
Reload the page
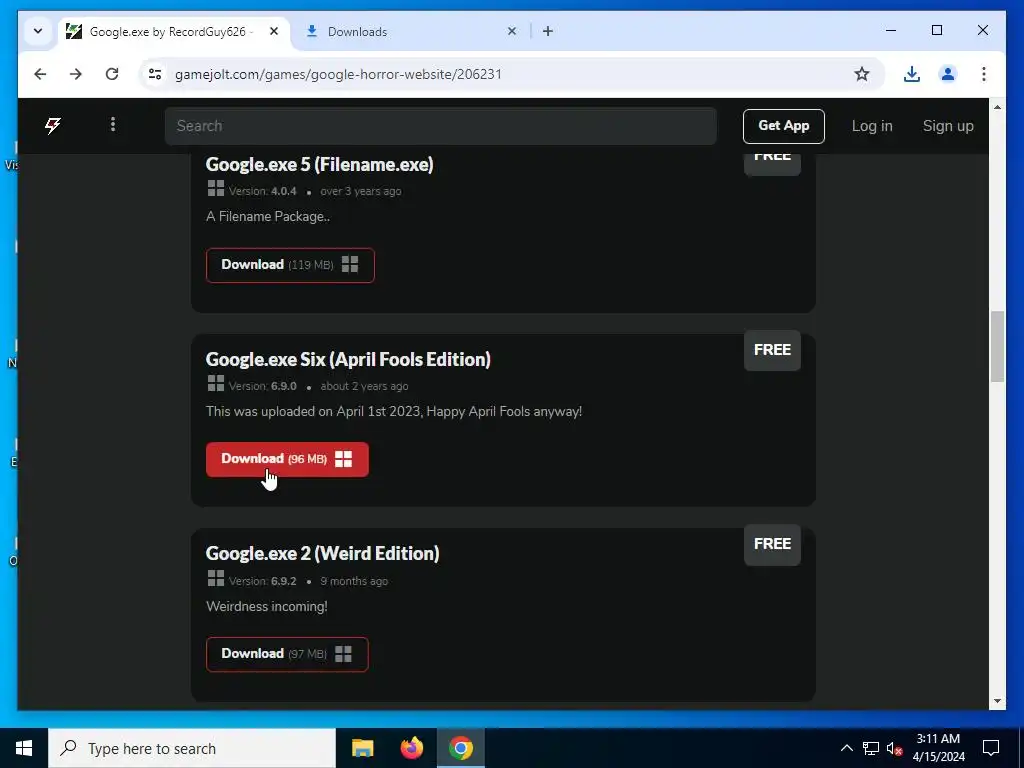click(x=112, y=74)
